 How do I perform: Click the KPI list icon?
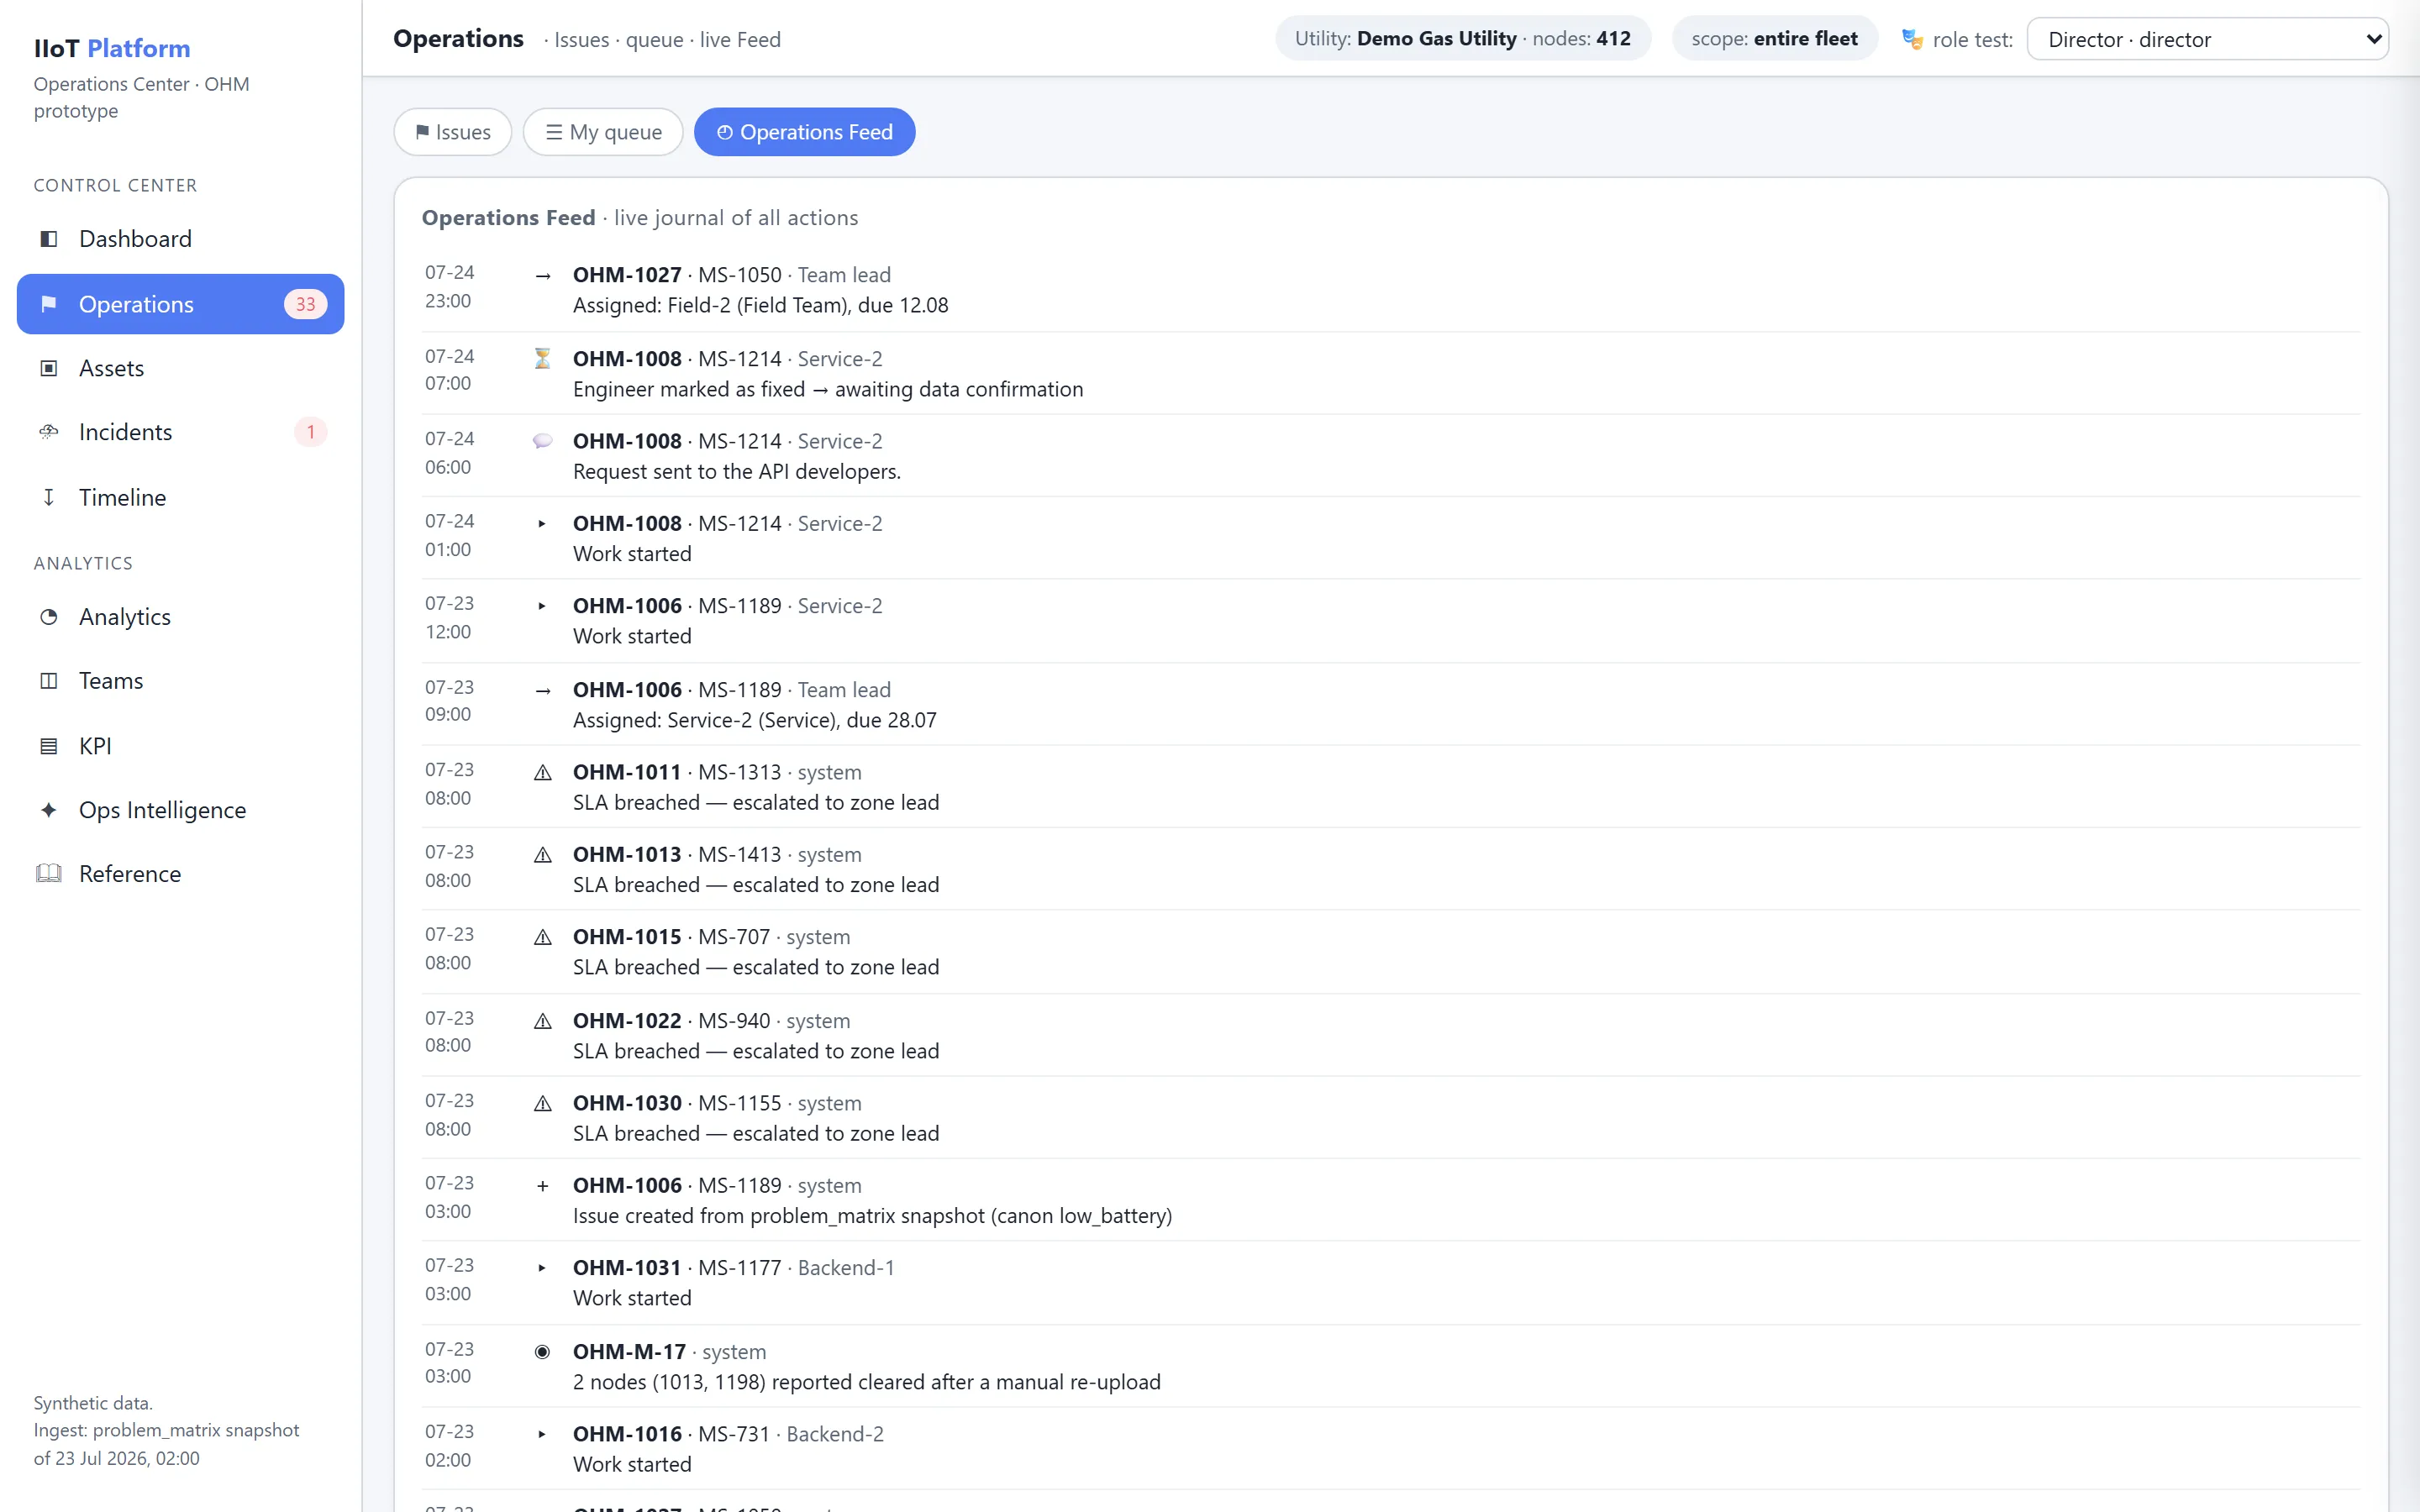click(x=48, y=746)
